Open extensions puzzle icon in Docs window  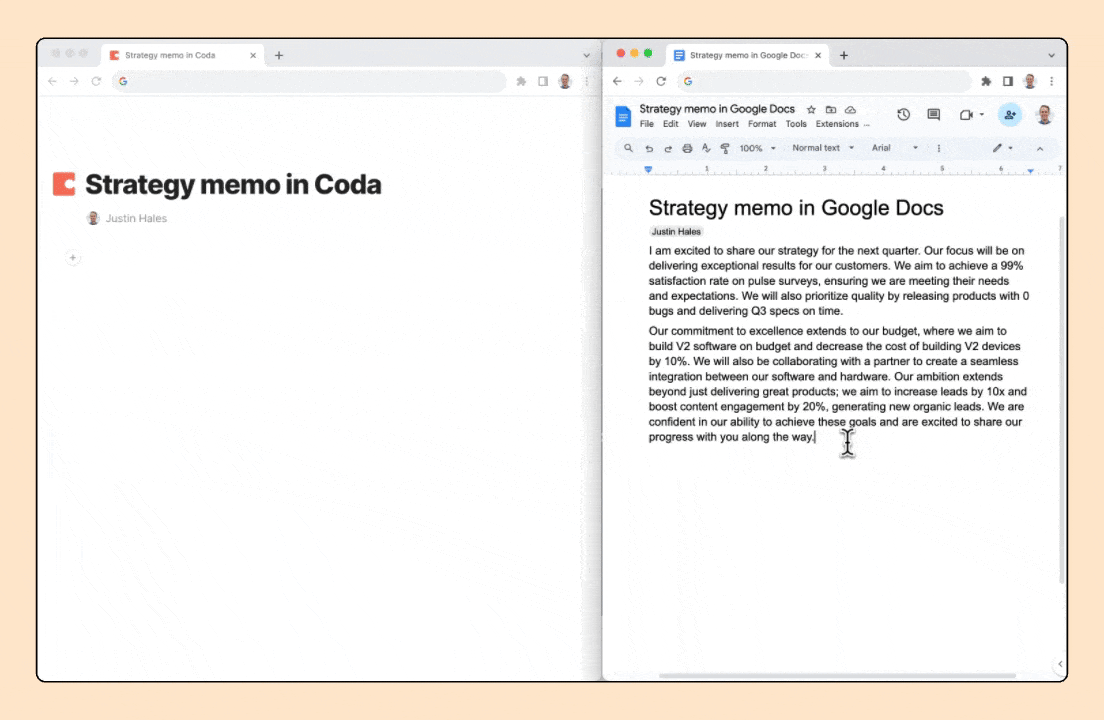click(x=986, y=81)
